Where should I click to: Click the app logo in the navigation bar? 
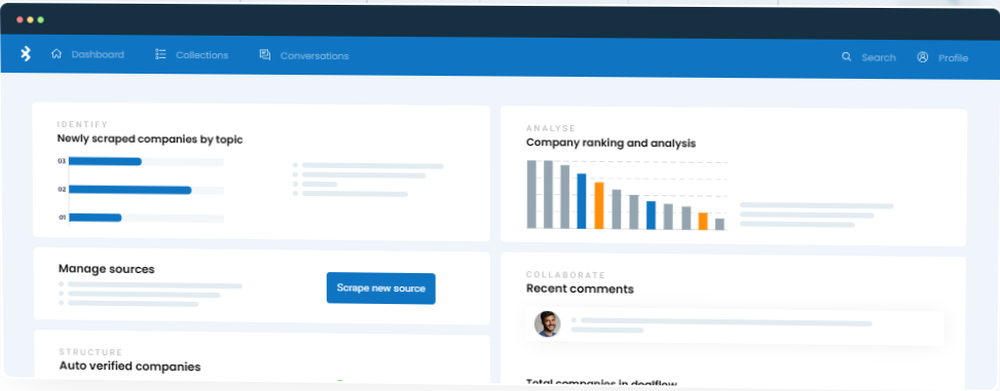coord(26,54)
